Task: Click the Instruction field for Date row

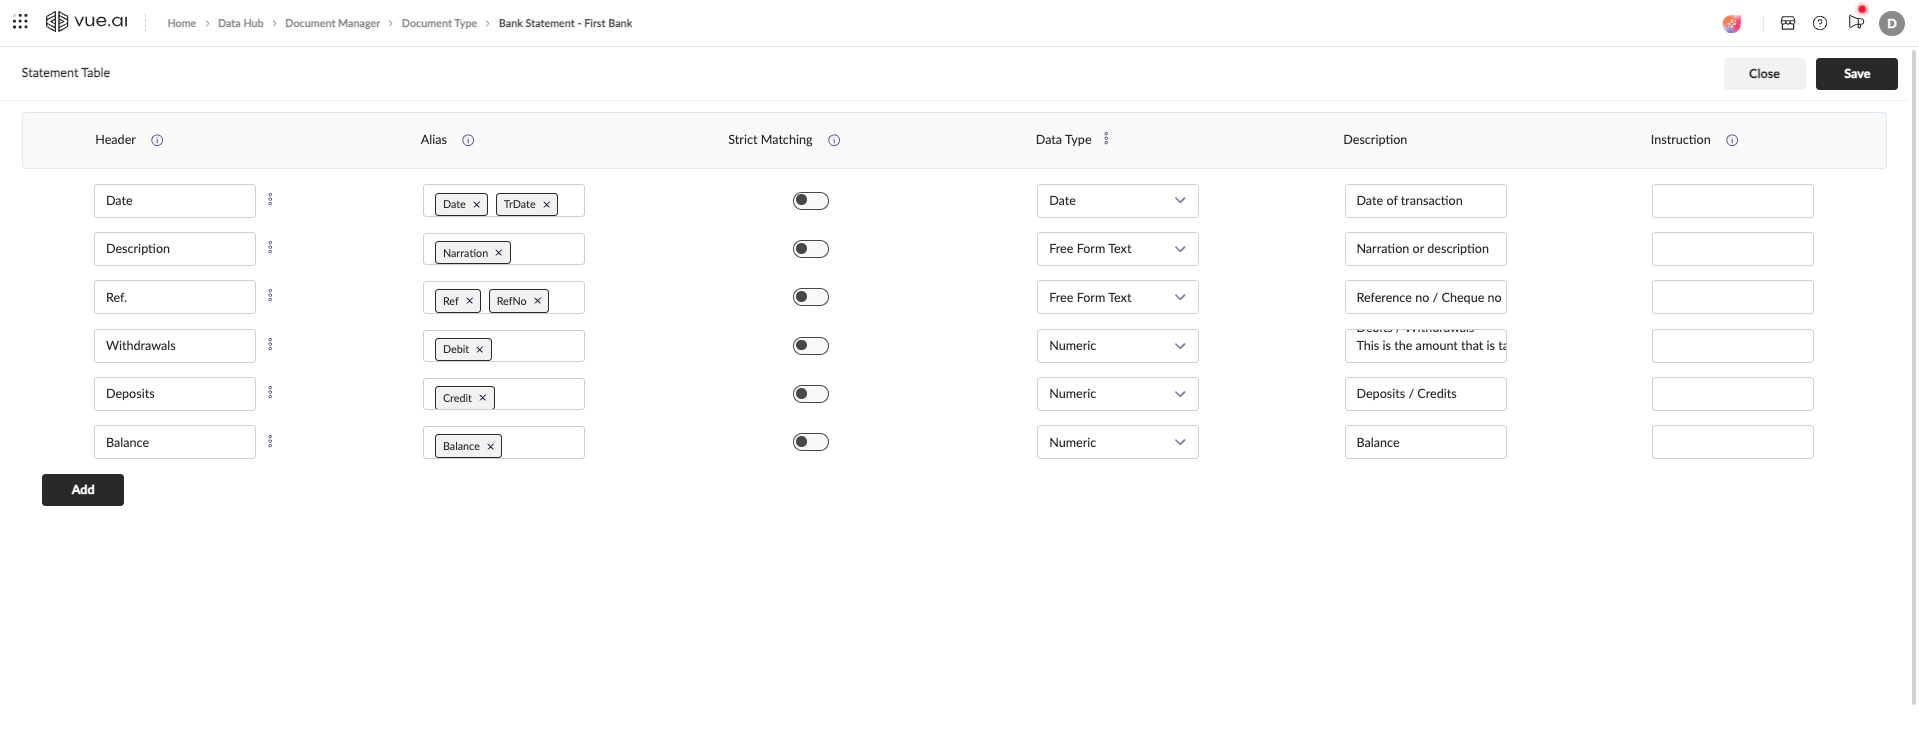Action: coord(1732,201)
